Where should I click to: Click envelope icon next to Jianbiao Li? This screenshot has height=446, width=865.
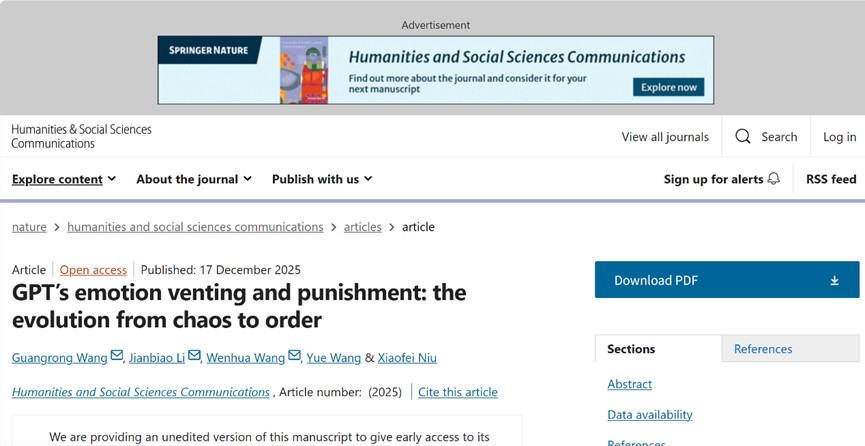[195, 357]
